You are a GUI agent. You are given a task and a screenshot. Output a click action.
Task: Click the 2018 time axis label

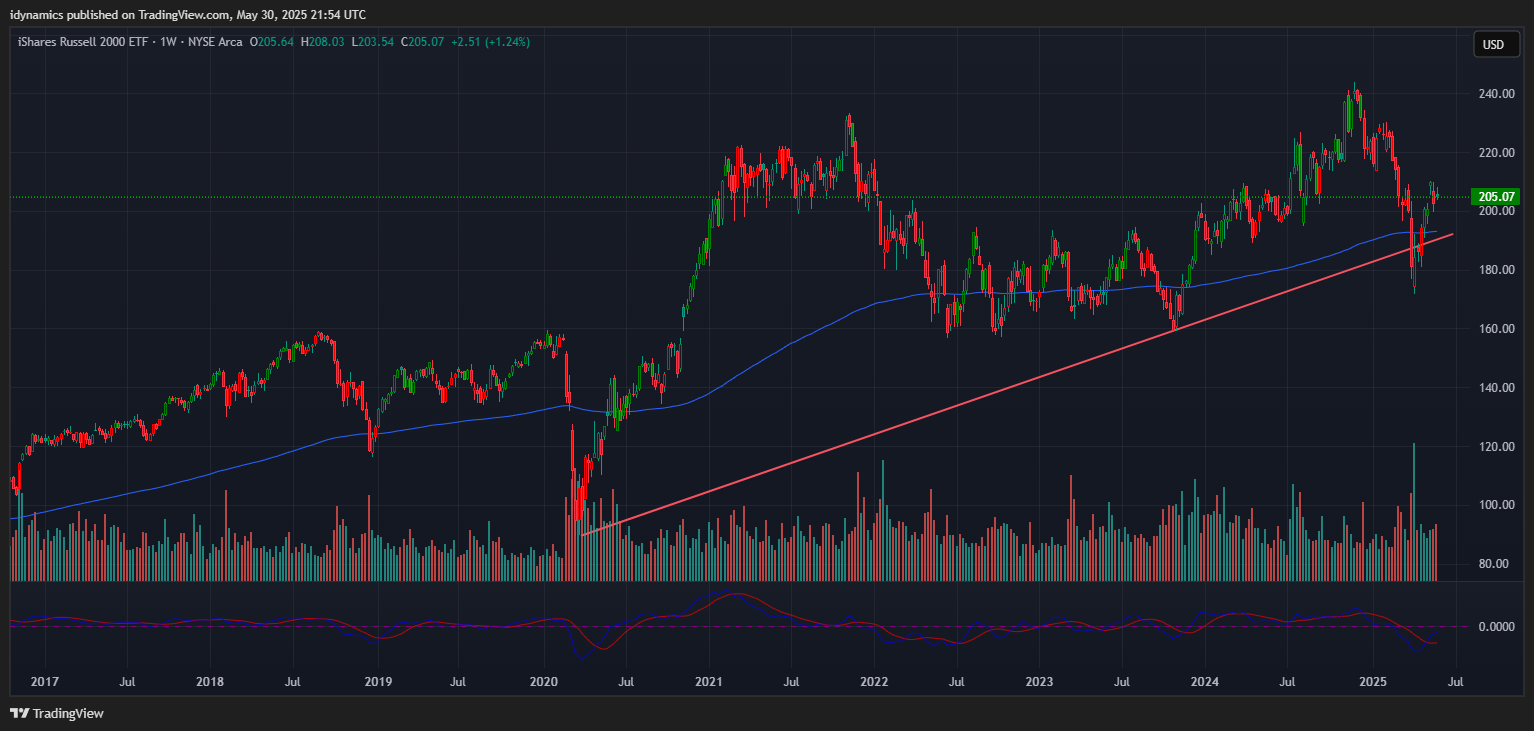(210, 683)
